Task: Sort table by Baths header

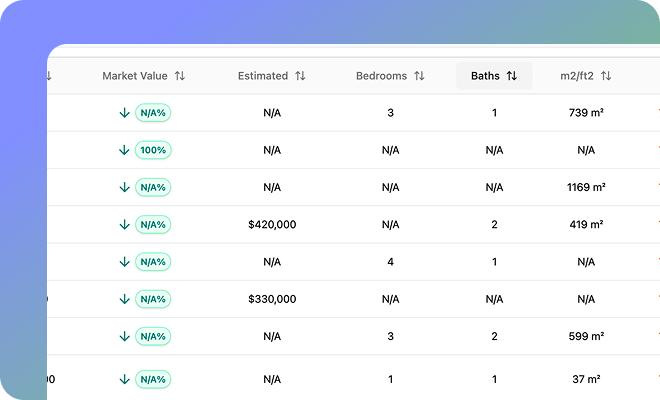Action: [x=485, y=76]
